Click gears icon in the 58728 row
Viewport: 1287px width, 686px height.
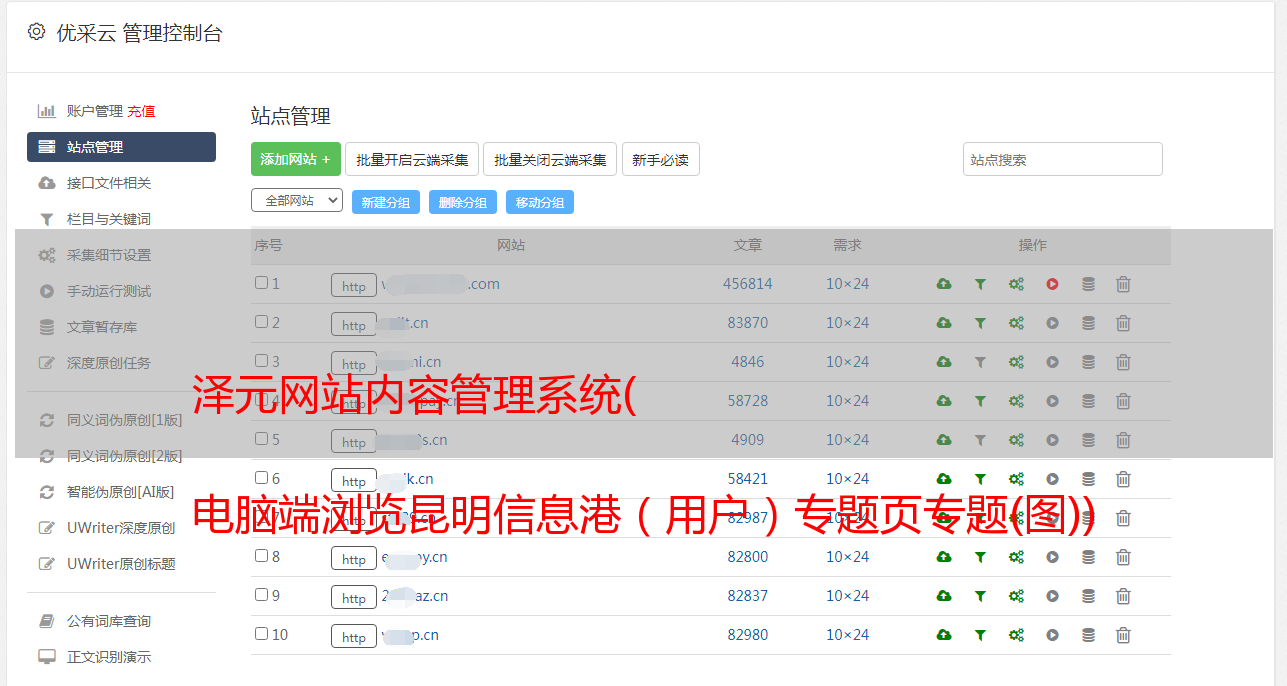(1016, 401)
